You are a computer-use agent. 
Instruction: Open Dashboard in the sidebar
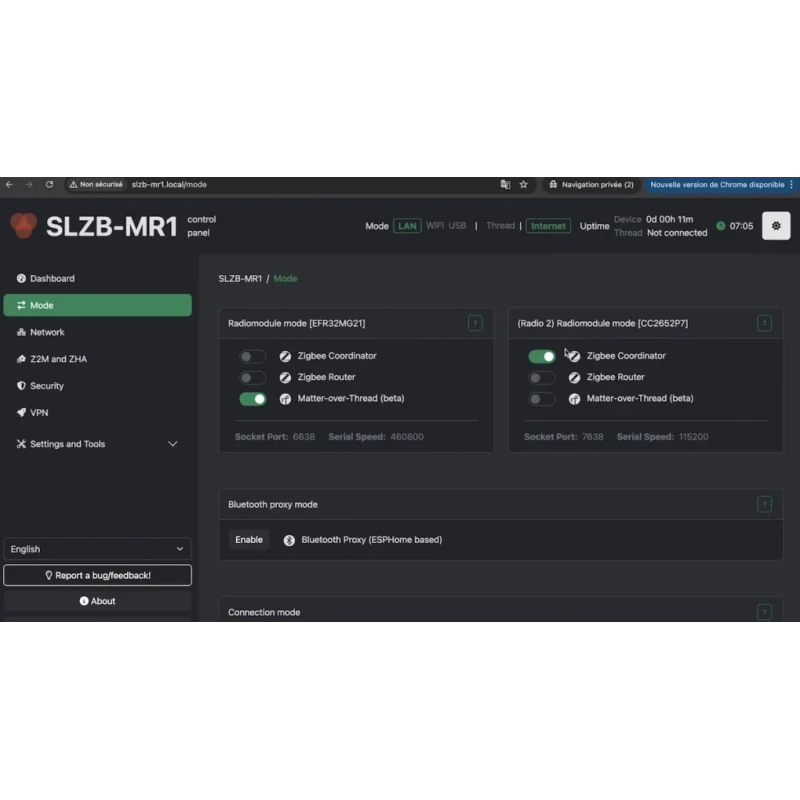tap(52, 279)
